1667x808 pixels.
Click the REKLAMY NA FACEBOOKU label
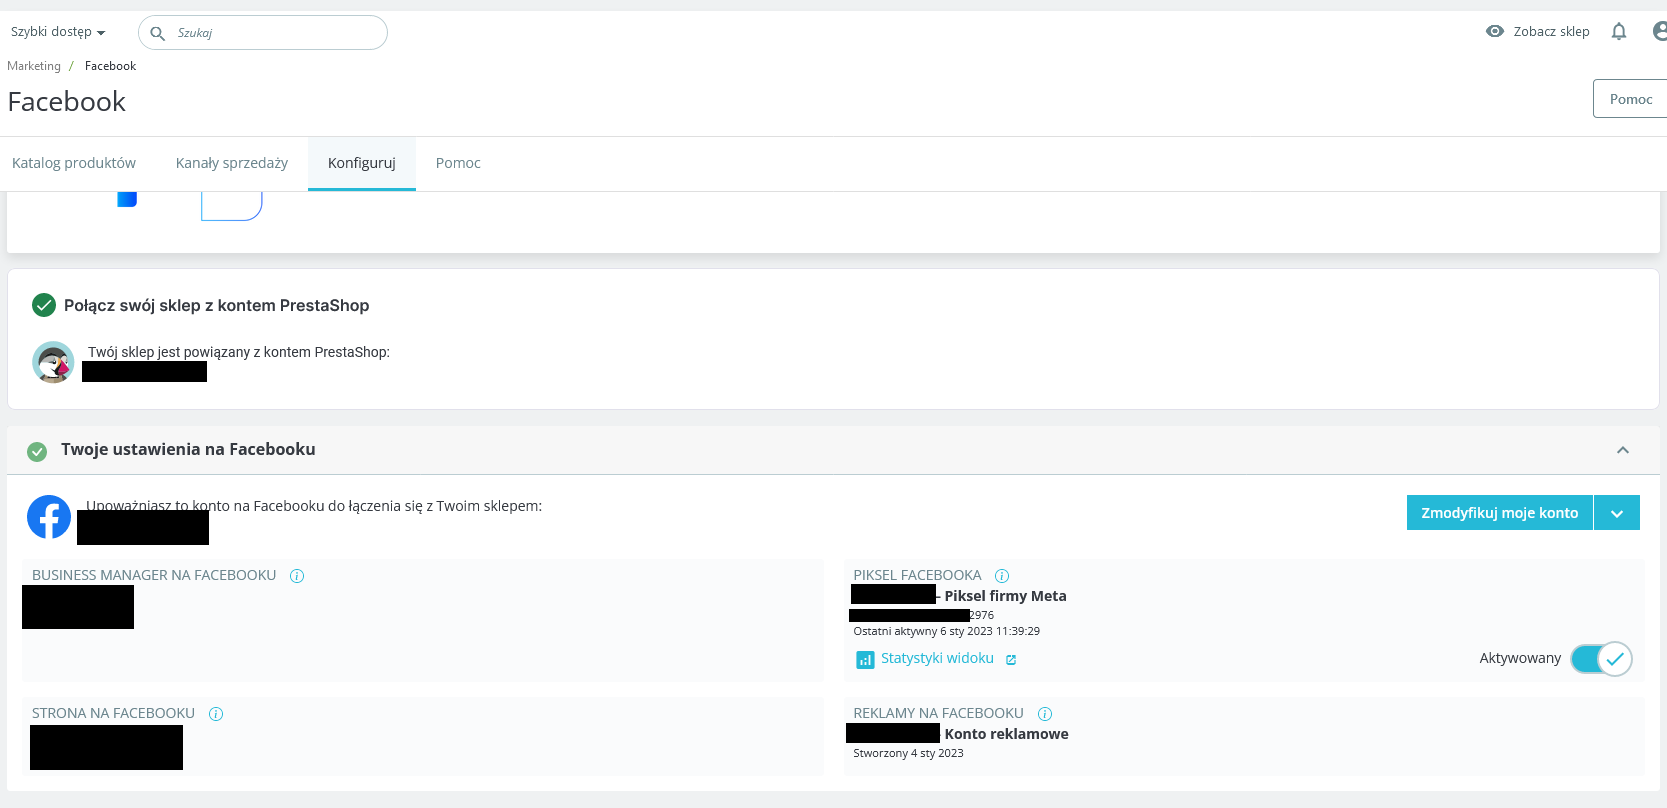tap(938, 713)
